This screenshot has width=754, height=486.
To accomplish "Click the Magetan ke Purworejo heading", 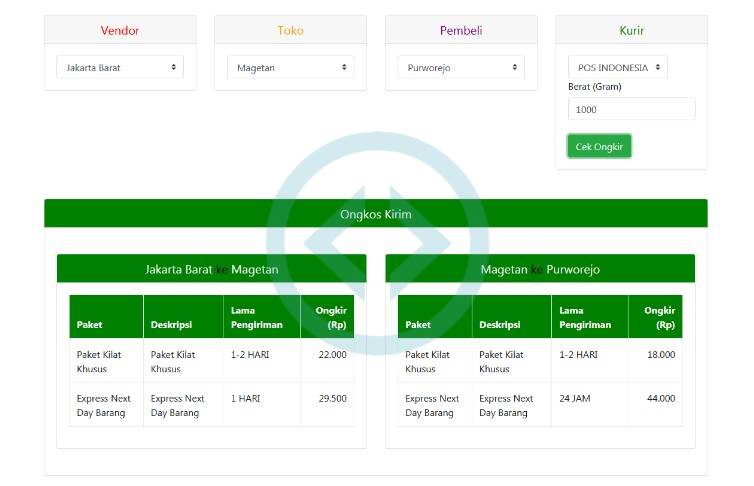I will [x=539, y=269].
